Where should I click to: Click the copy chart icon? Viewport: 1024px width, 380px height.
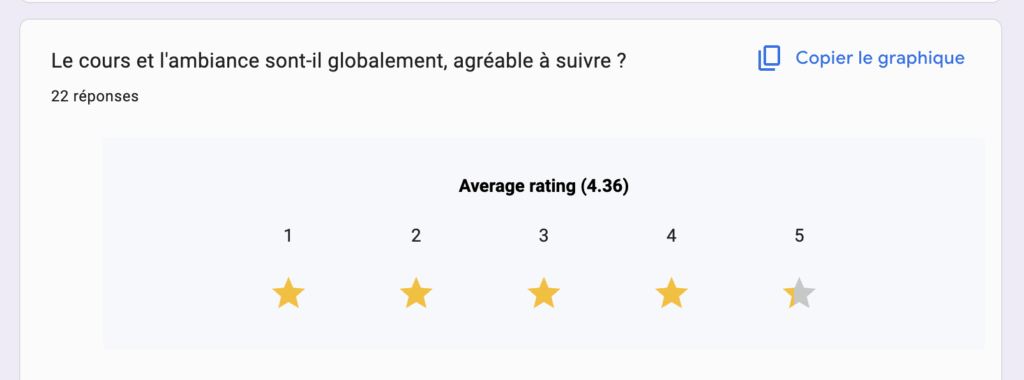[769, 58]
